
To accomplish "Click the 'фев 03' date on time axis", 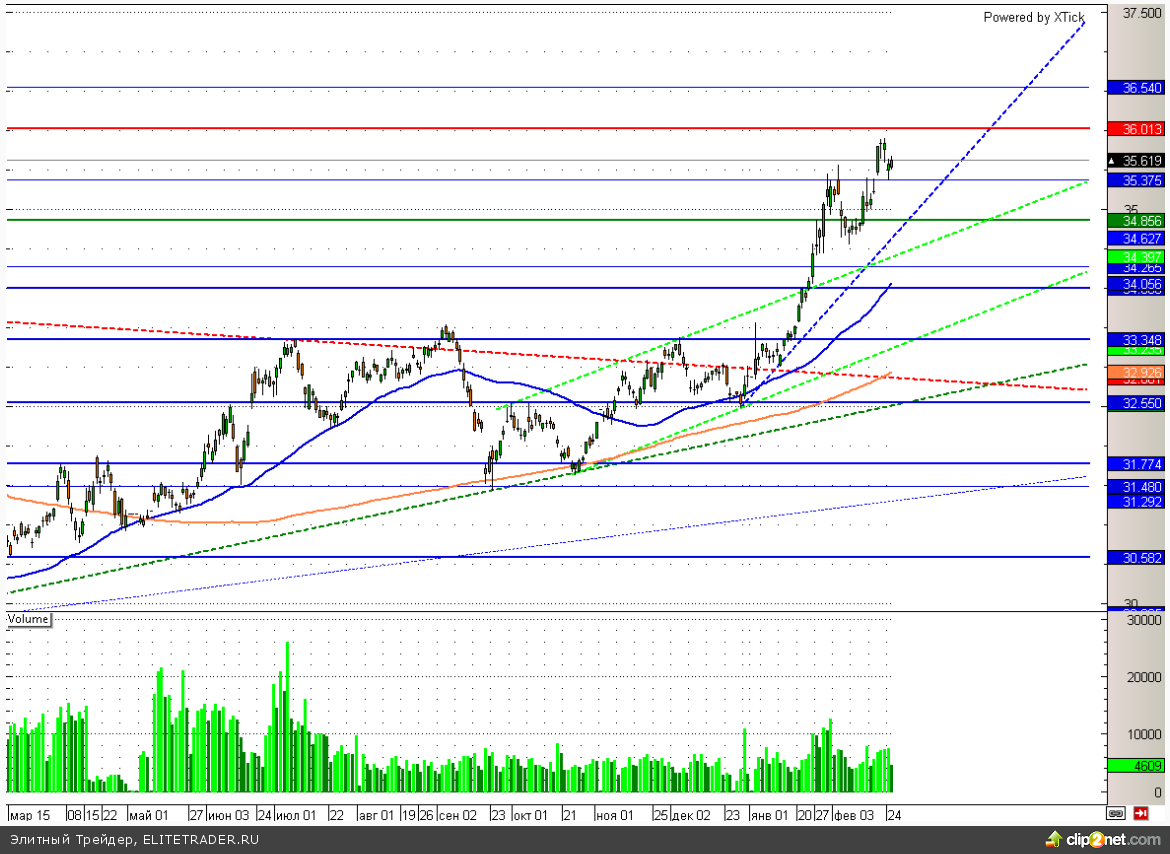I will pos(855,815).
